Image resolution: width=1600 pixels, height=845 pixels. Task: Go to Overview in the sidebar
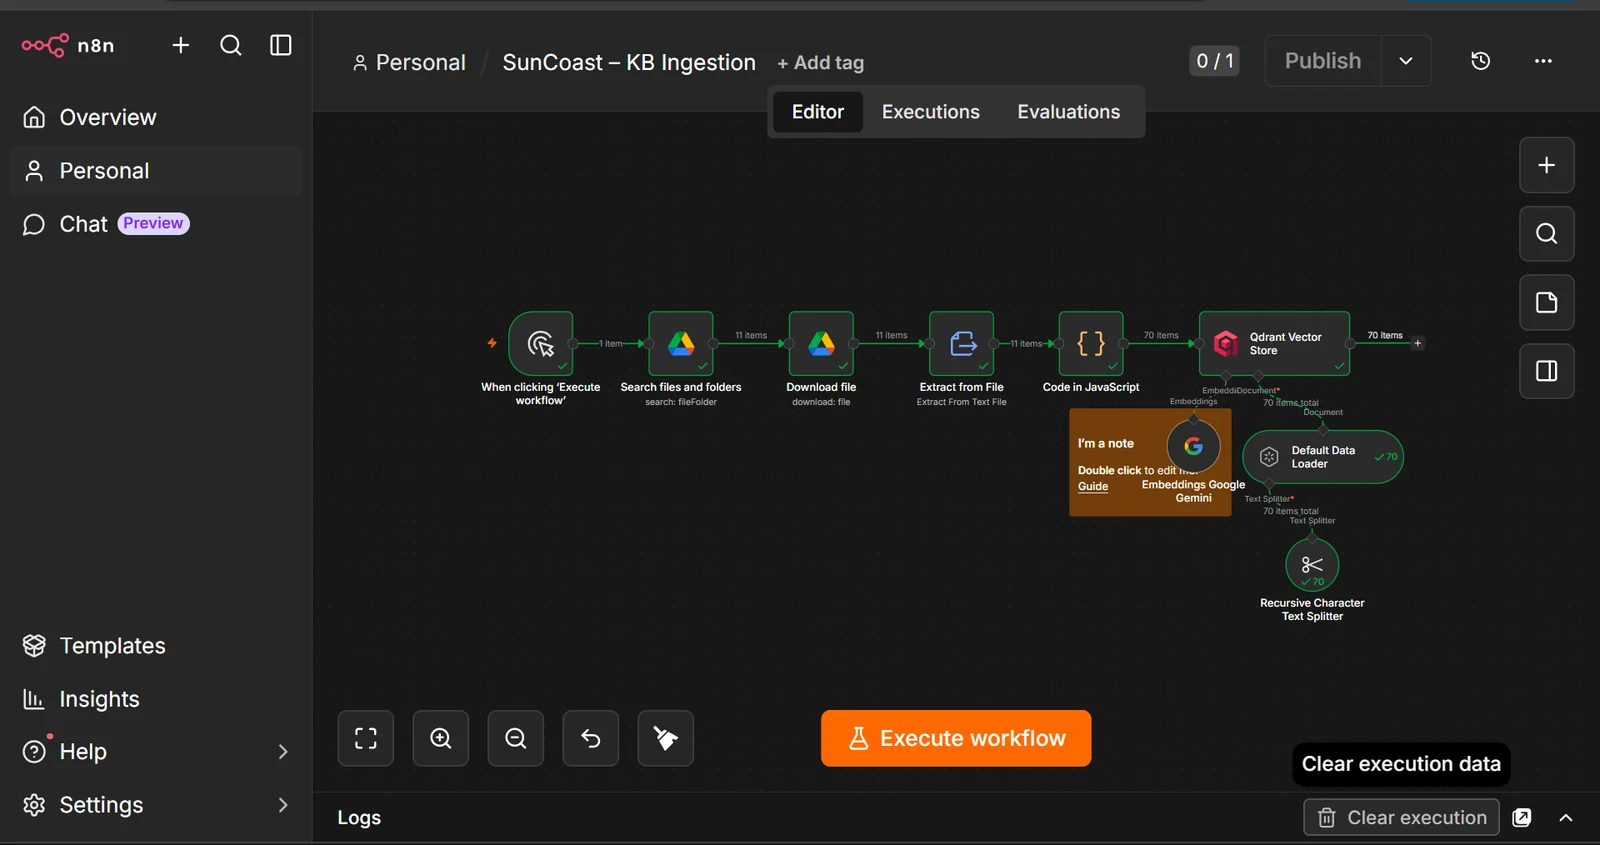(156, 117)
